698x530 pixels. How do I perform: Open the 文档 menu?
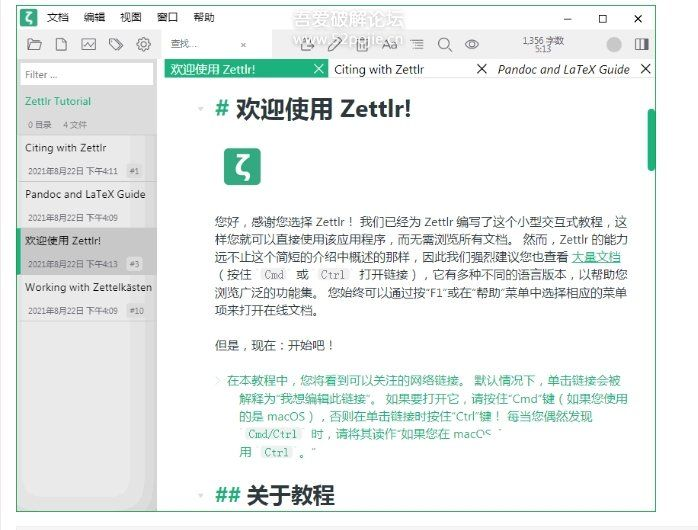[x=58, y=17]
